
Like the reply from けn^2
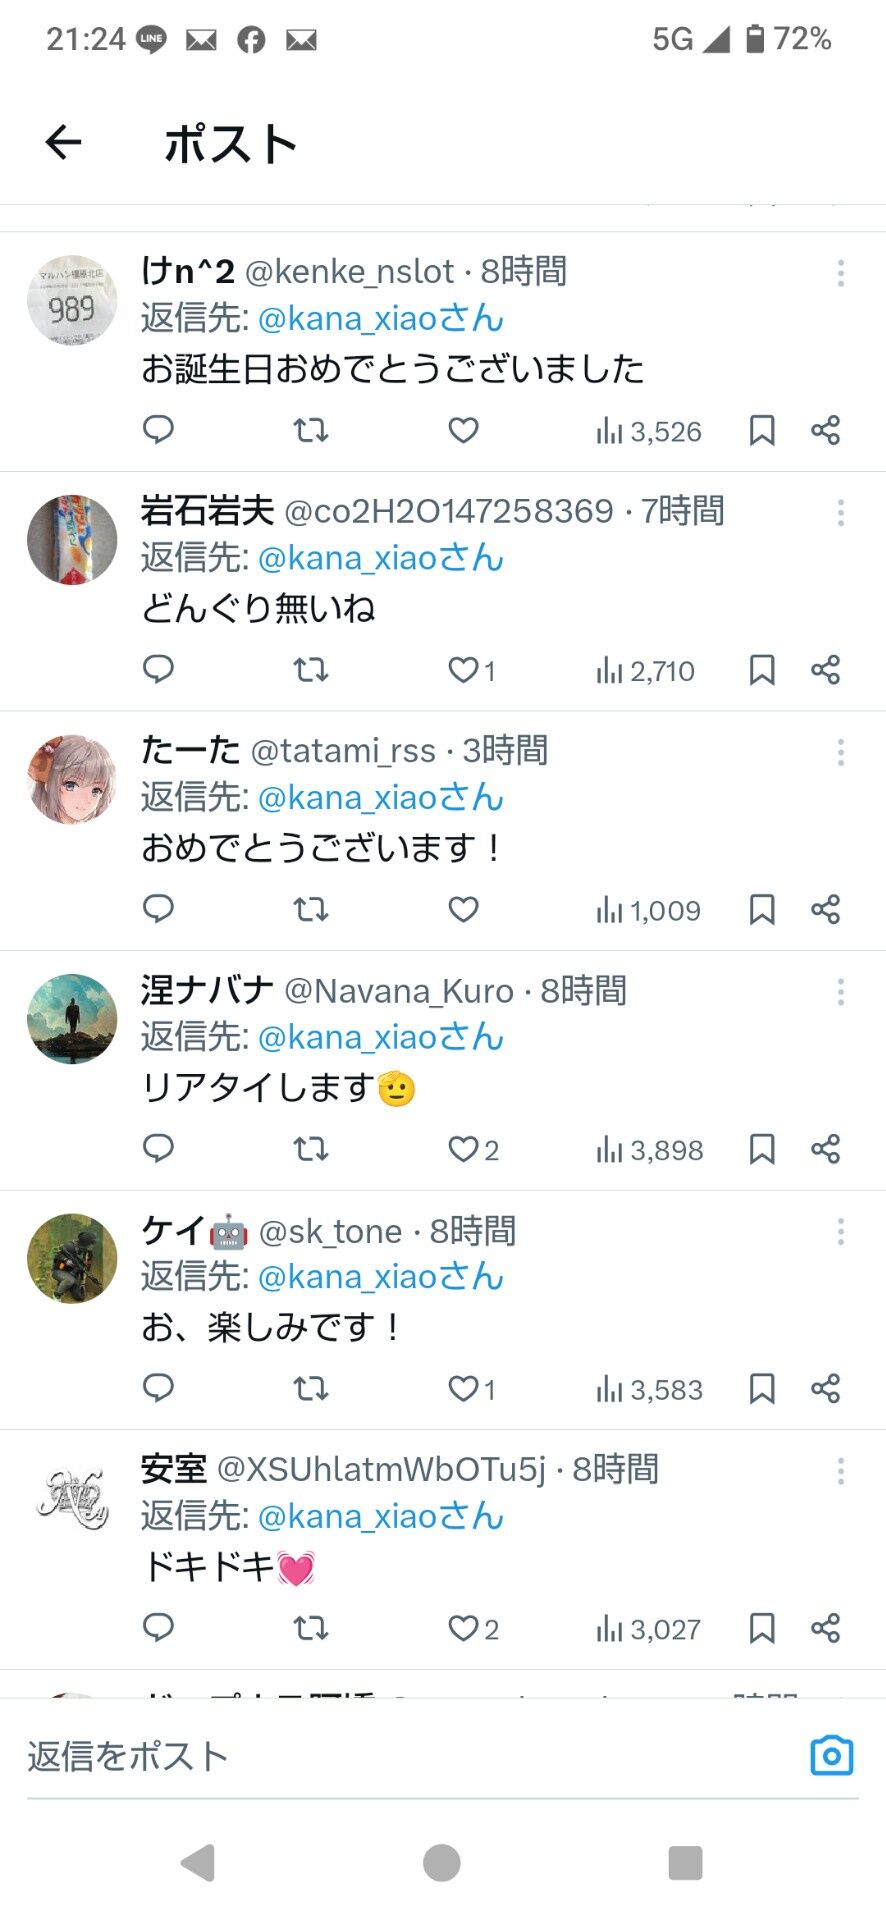tap(463, 431)
